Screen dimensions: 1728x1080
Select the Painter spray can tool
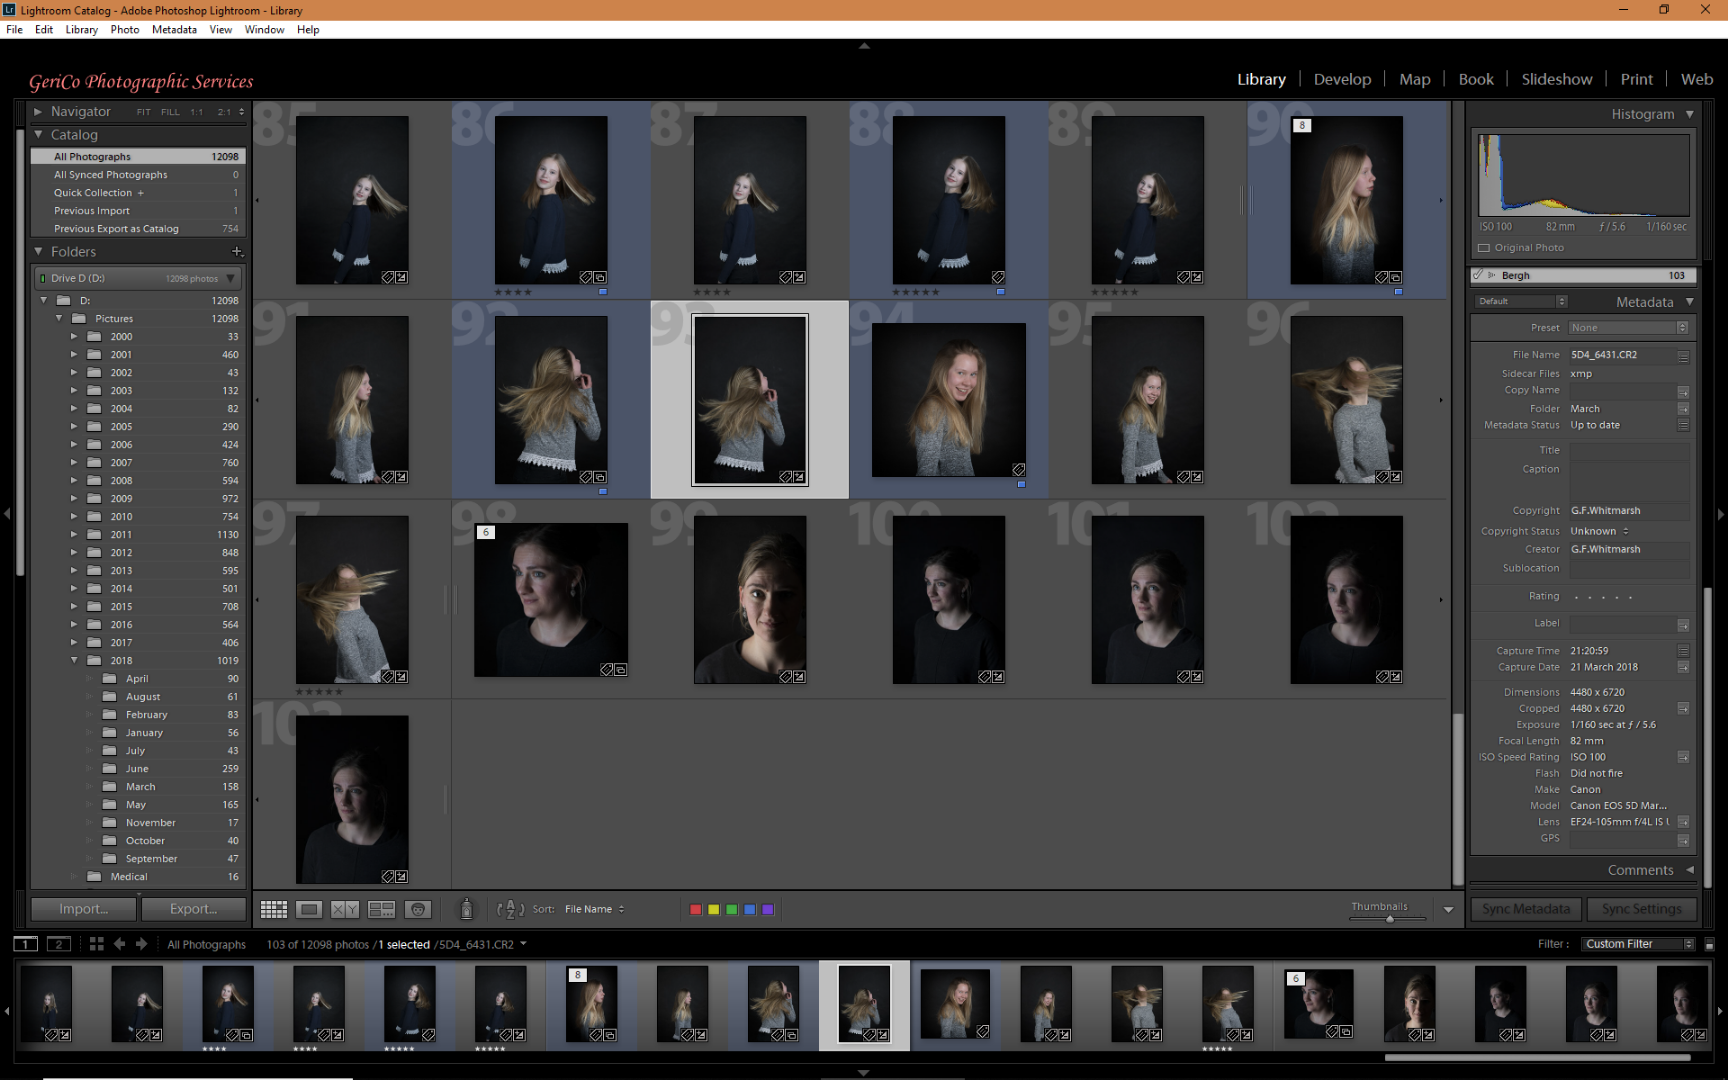[x=466, y=909]
